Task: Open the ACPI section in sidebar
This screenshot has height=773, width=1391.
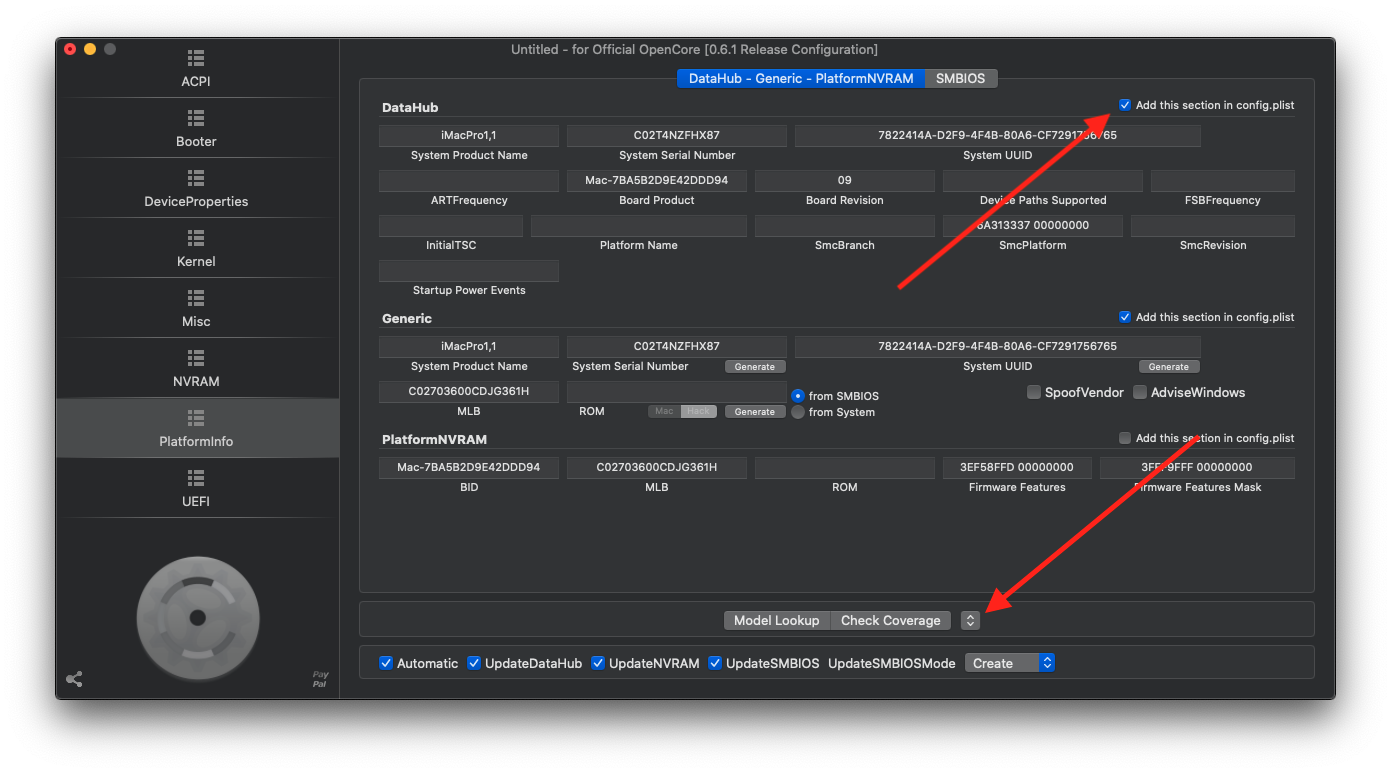Action: click(196, 68)
